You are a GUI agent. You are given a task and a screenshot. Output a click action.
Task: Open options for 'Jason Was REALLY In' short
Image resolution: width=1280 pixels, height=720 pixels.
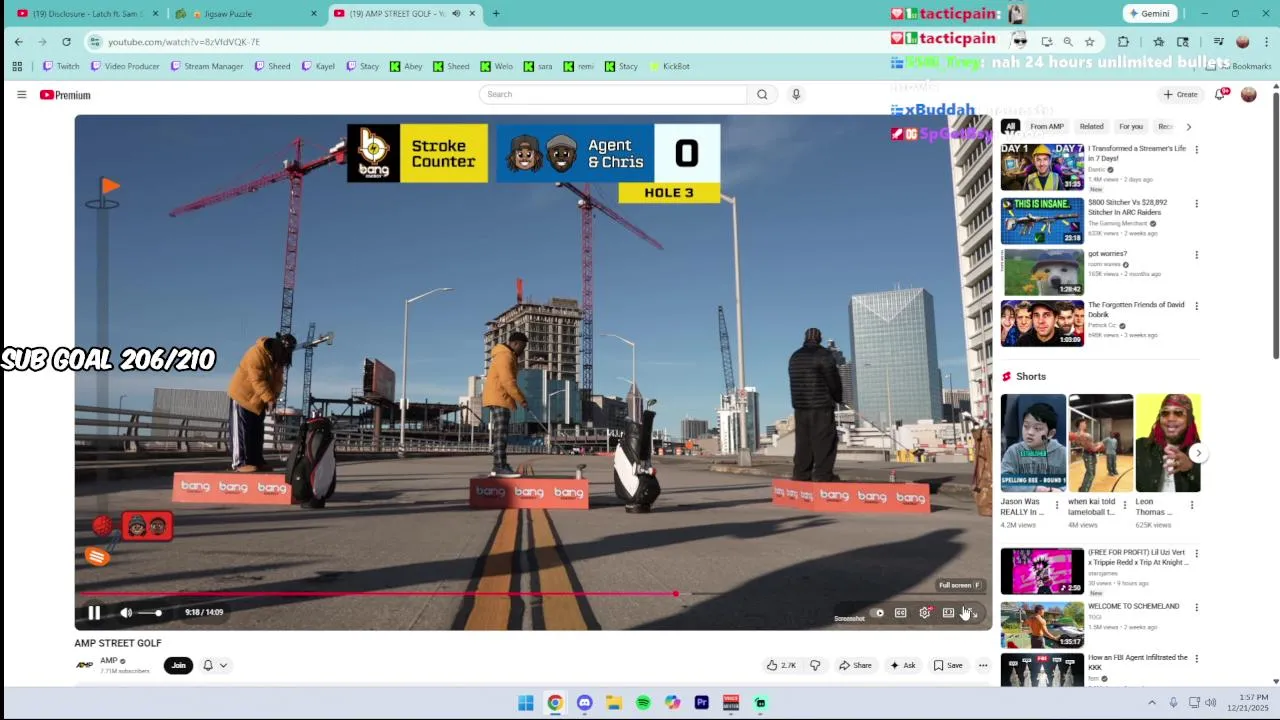[1057, 505]
